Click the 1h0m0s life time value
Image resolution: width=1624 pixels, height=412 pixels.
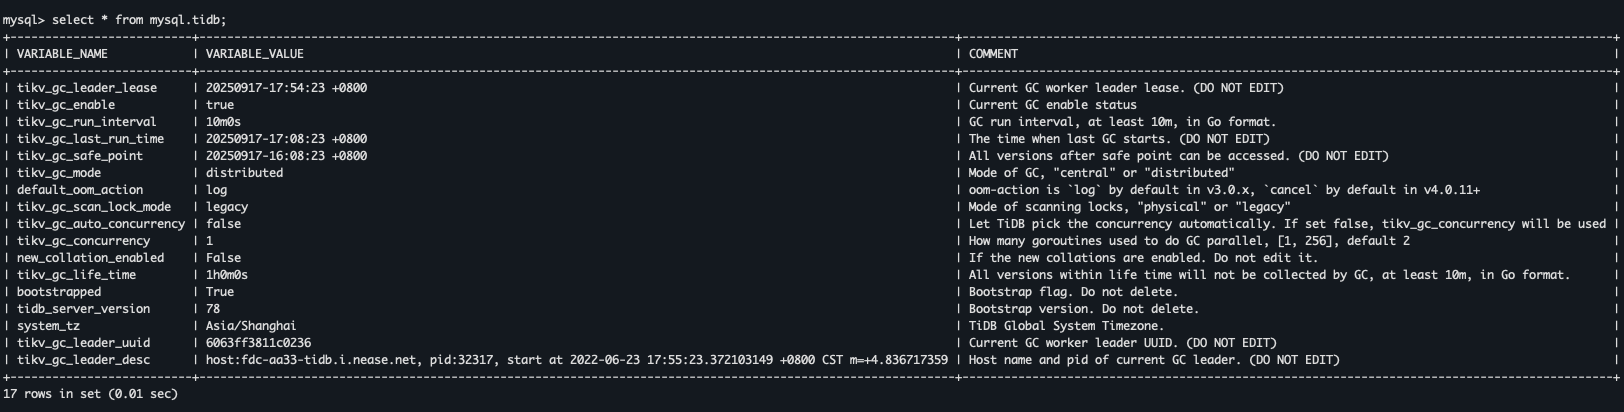(x=227, y=275)
